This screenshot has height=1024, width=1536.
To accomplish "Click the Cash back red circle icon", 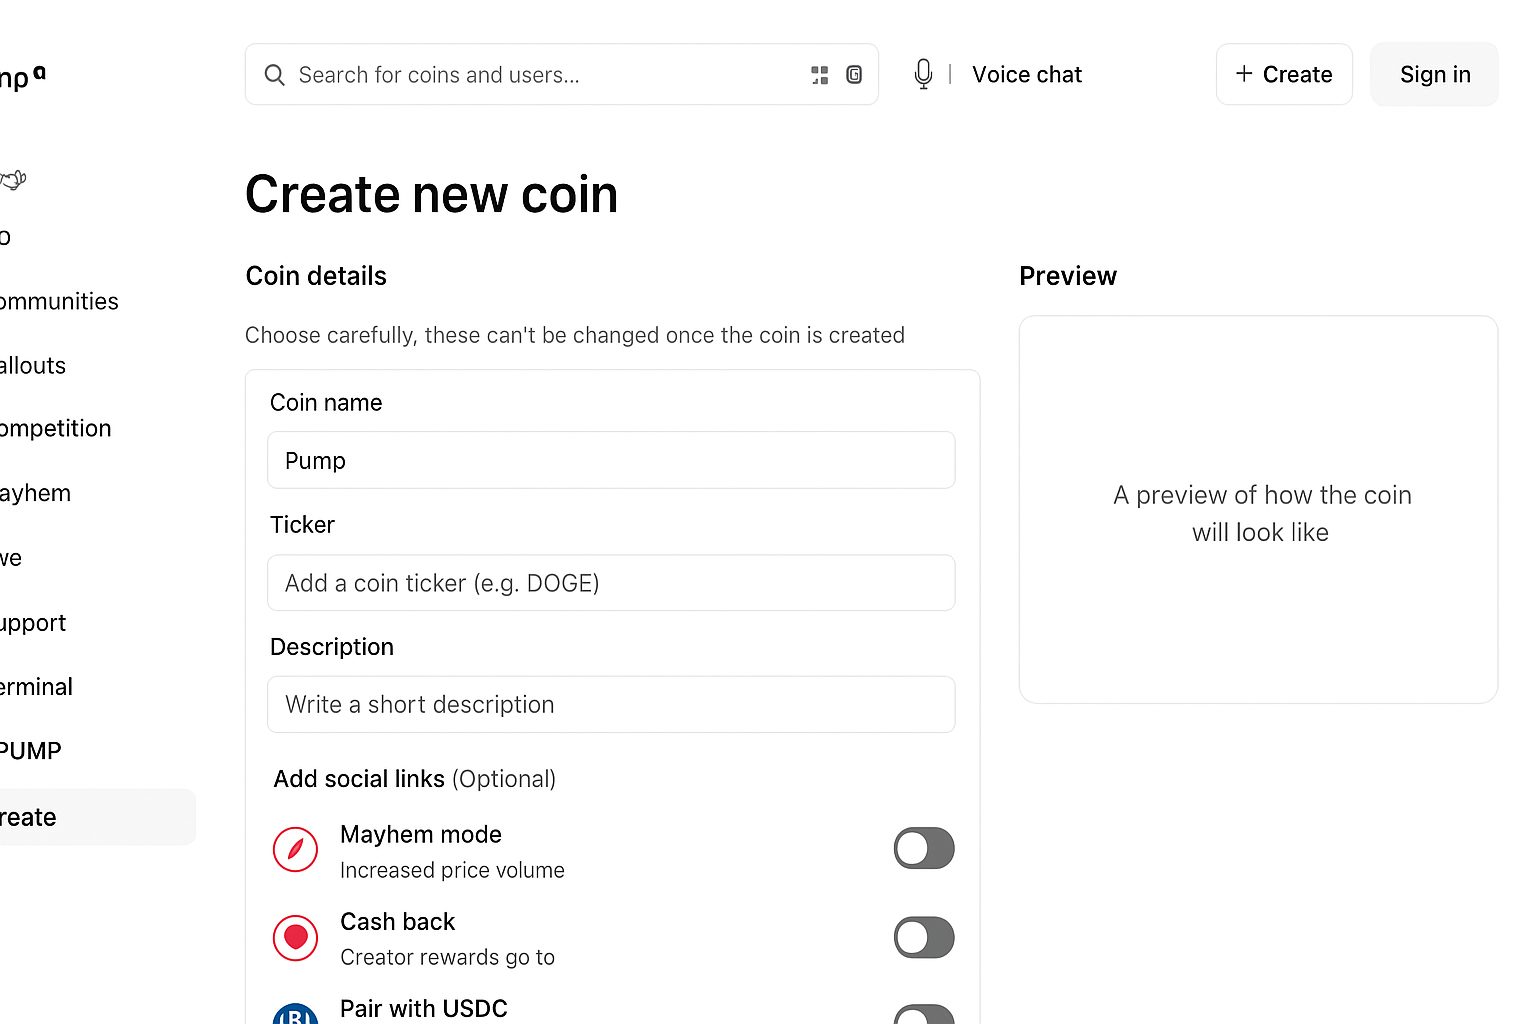I will click(x=296, y=938).
